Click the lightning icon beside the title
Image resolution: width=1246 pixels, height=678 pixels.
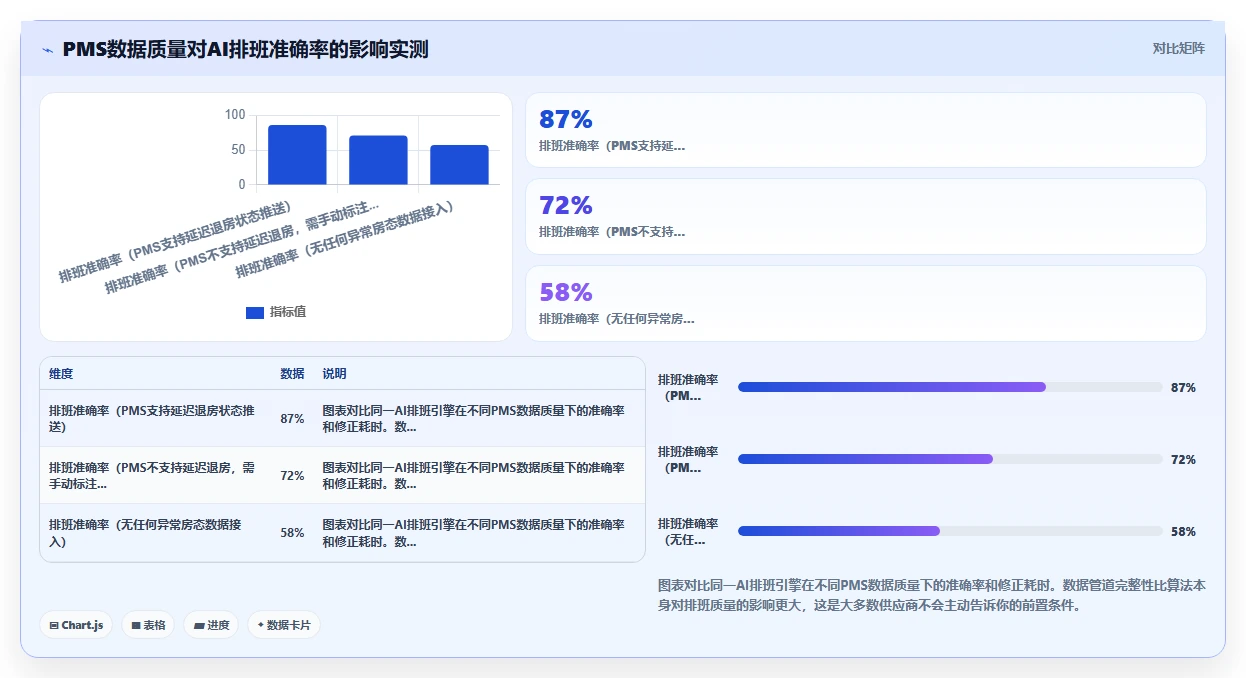pos(47,49)
